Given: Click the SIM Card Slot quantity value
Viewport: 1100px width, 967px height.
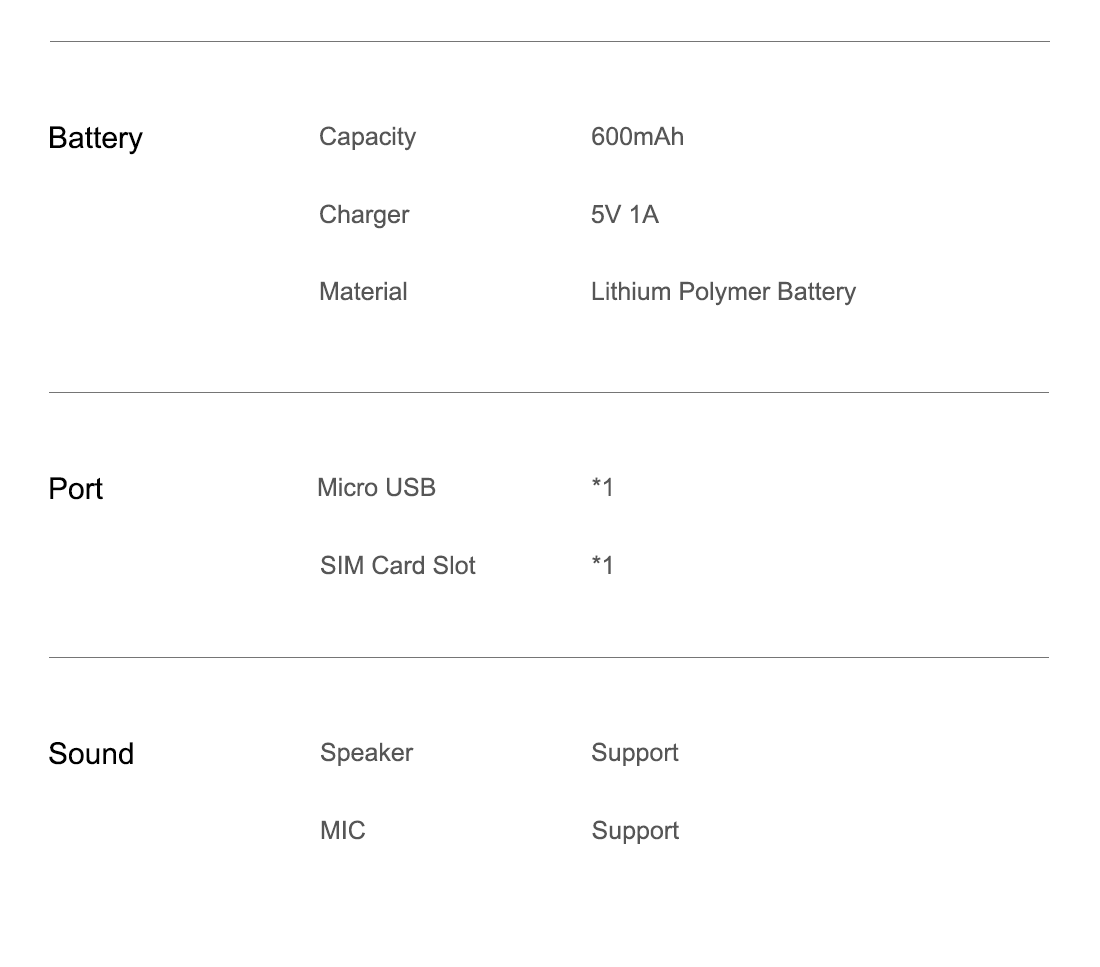Looking at the screenshot, I should pos(602,566).
